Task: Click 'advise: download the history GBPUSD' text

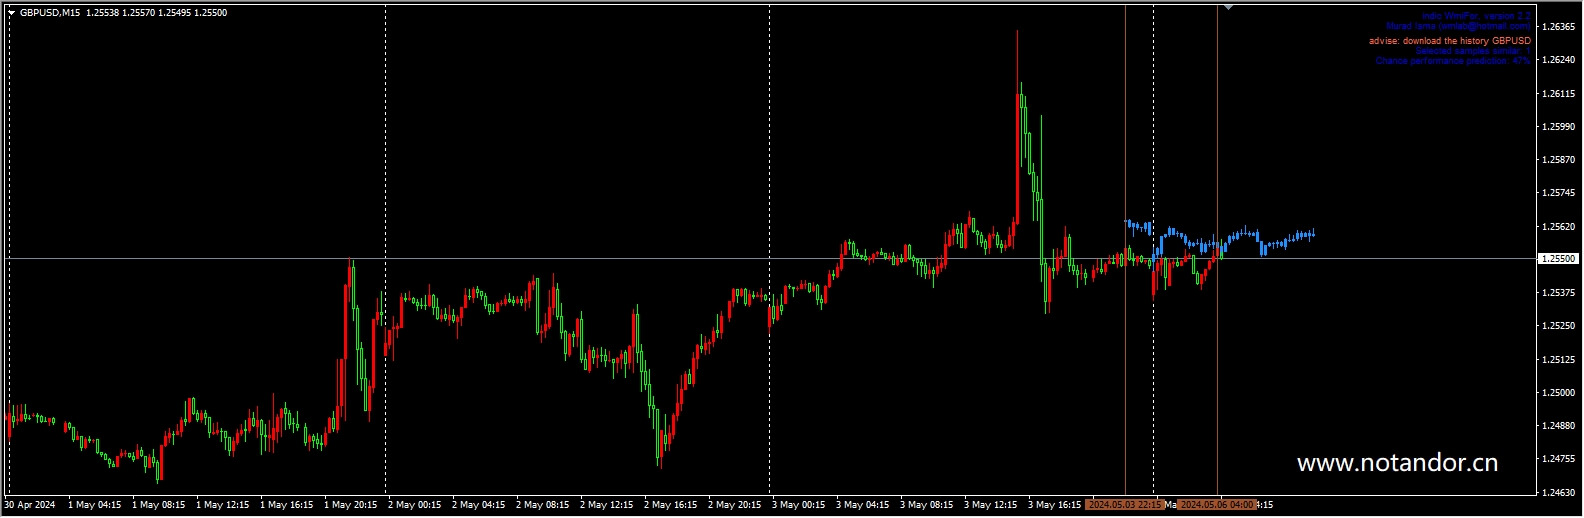Action: (x=1450, y=41)
